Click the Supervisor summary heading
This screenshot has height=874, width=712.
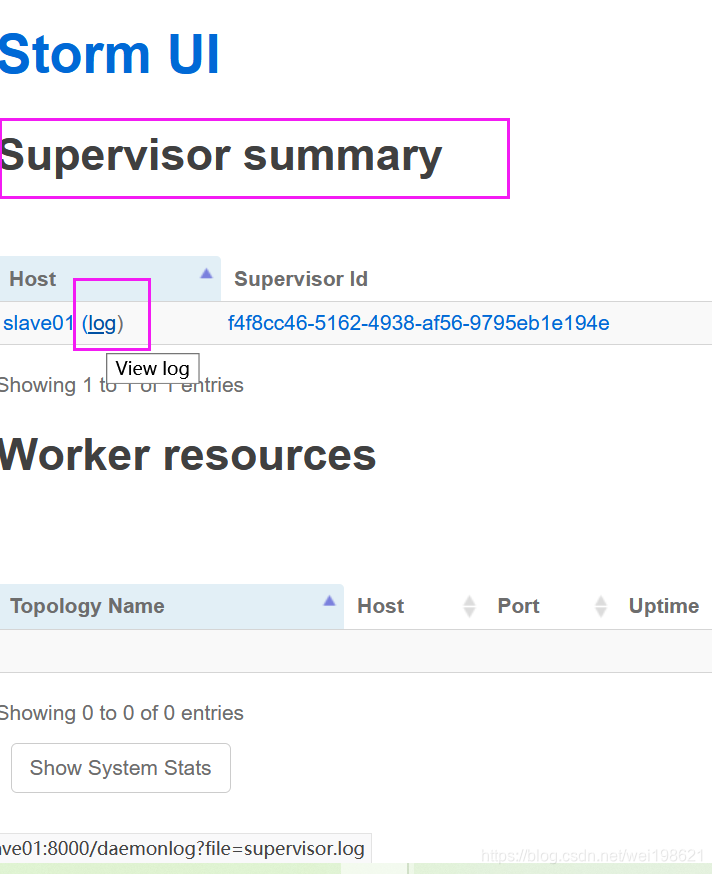click(221, 156)
